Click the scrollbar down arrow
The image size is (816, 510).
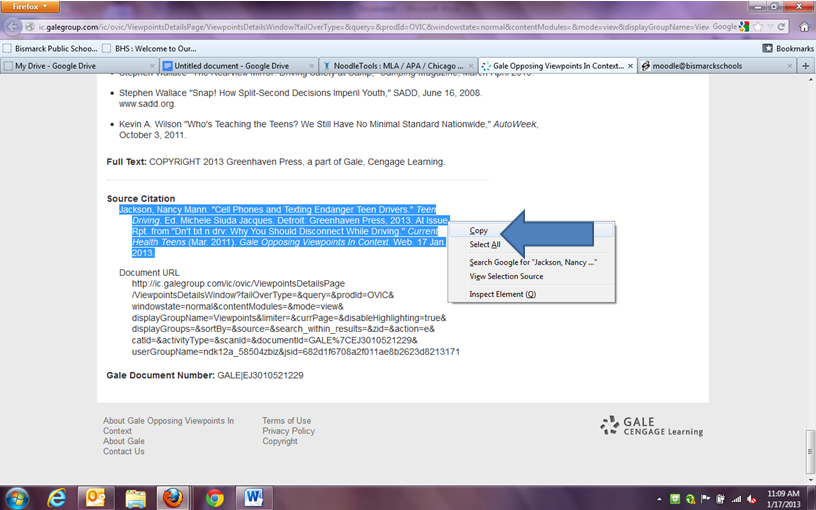coord(811,479)
